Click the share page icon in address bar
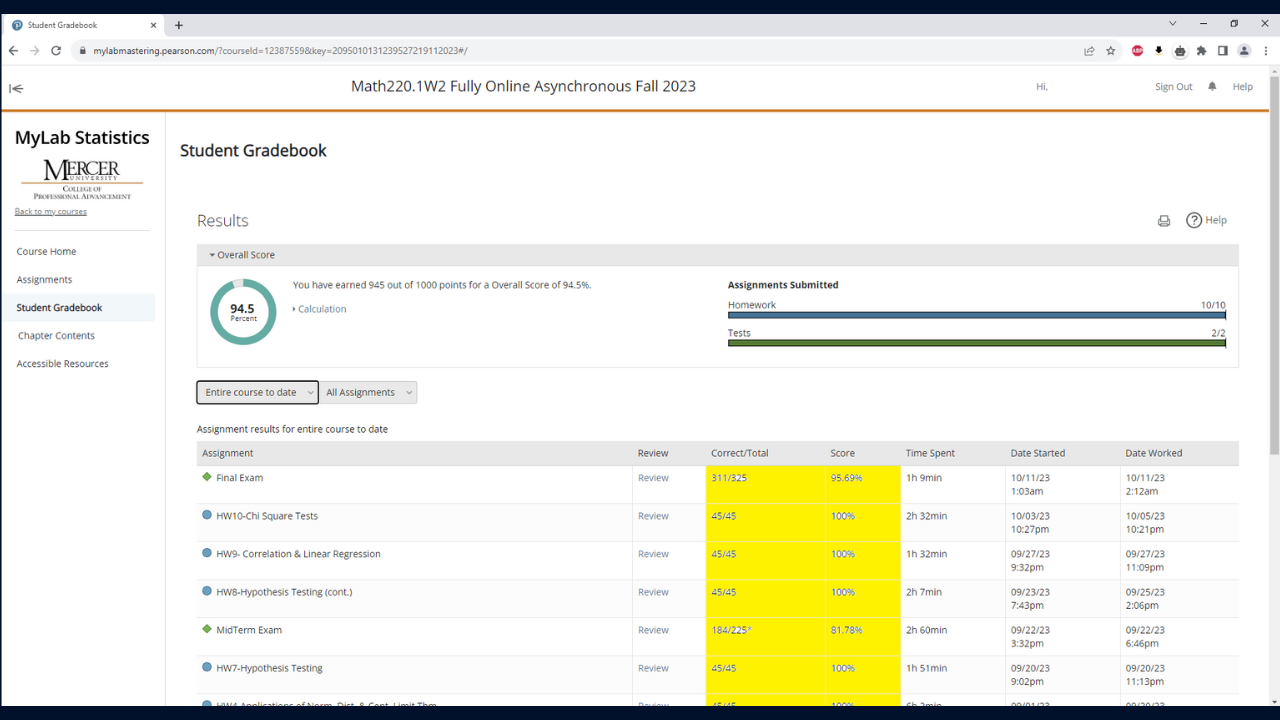1280x720 pixels. (x=1089, y=51)
